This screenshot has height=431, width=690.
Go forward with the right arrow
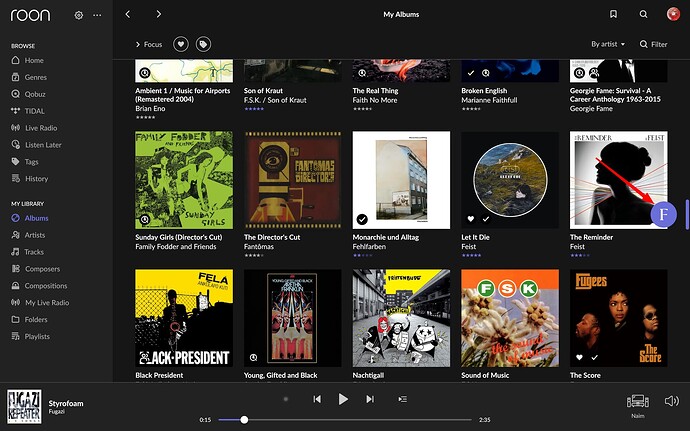pyautogui.click(x=158, y=15)
